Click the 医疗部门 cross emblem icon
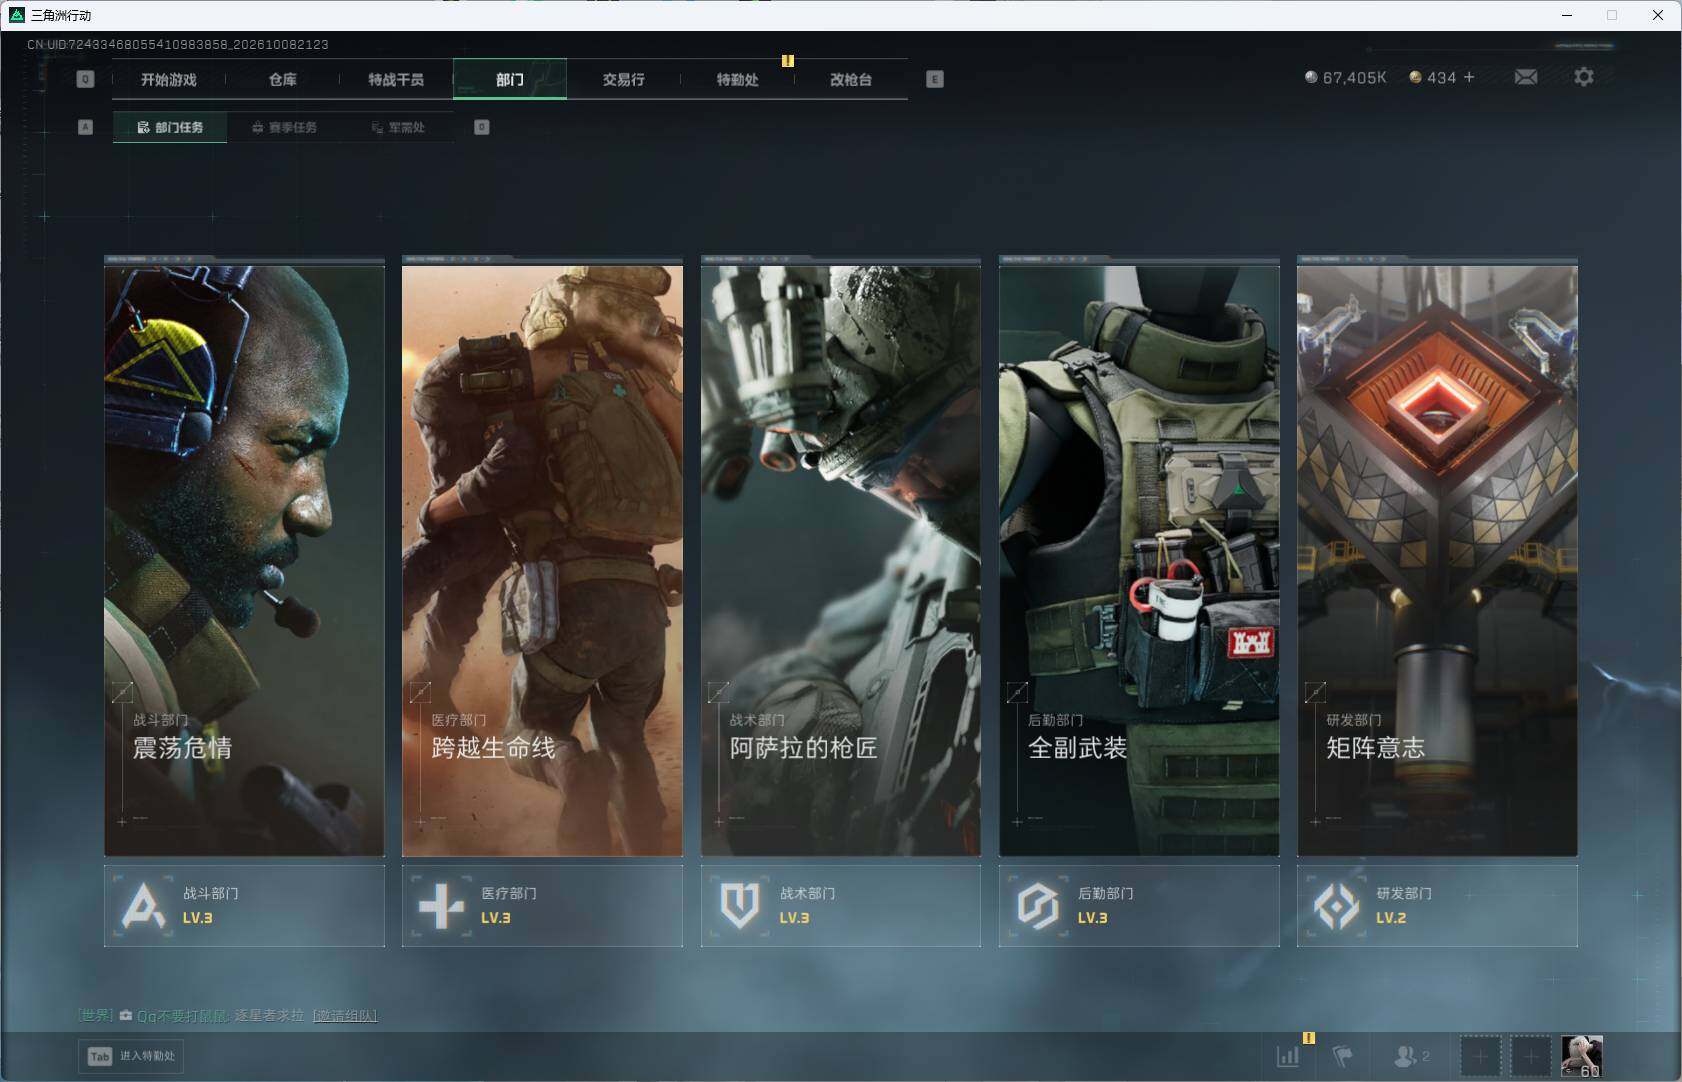 point(441,905)
